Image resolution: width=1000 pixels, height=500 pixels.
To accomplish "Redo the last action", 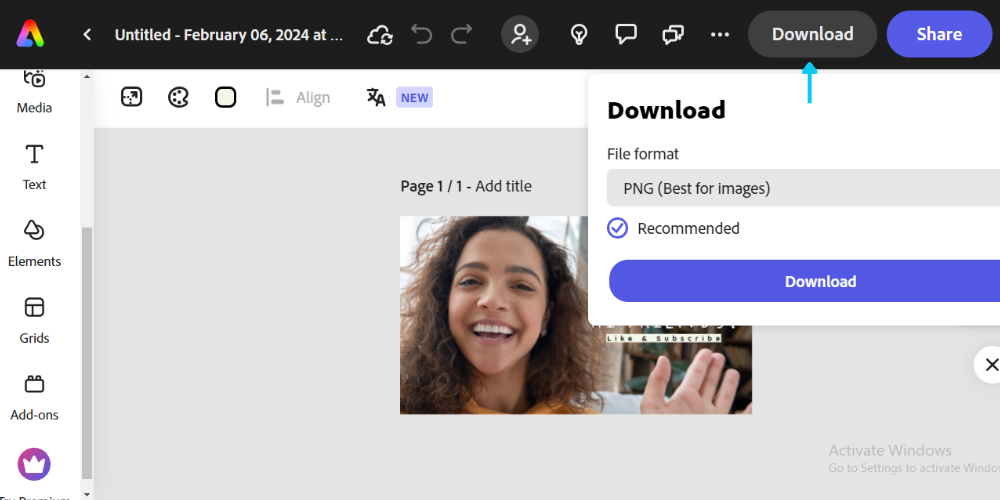I will point(461,35).
